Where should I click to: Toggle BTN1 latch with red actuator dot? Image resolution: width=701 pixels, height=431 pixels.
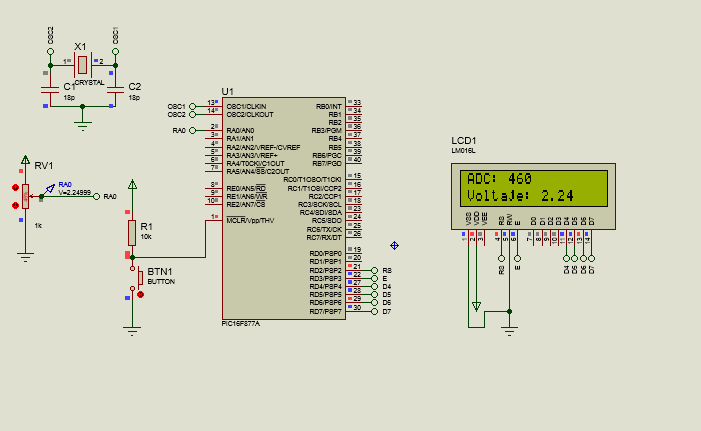[x=140, y=294]
